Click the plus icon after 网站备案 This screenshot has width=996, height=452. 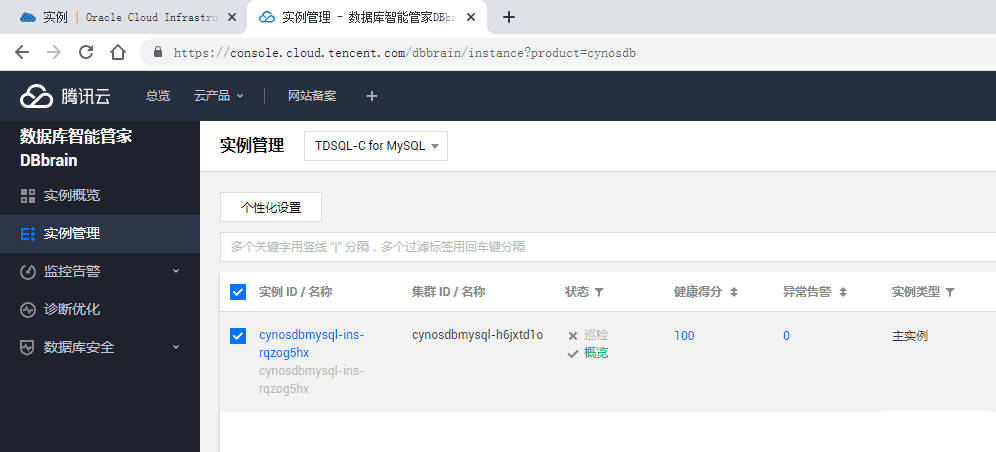point(372,96)
